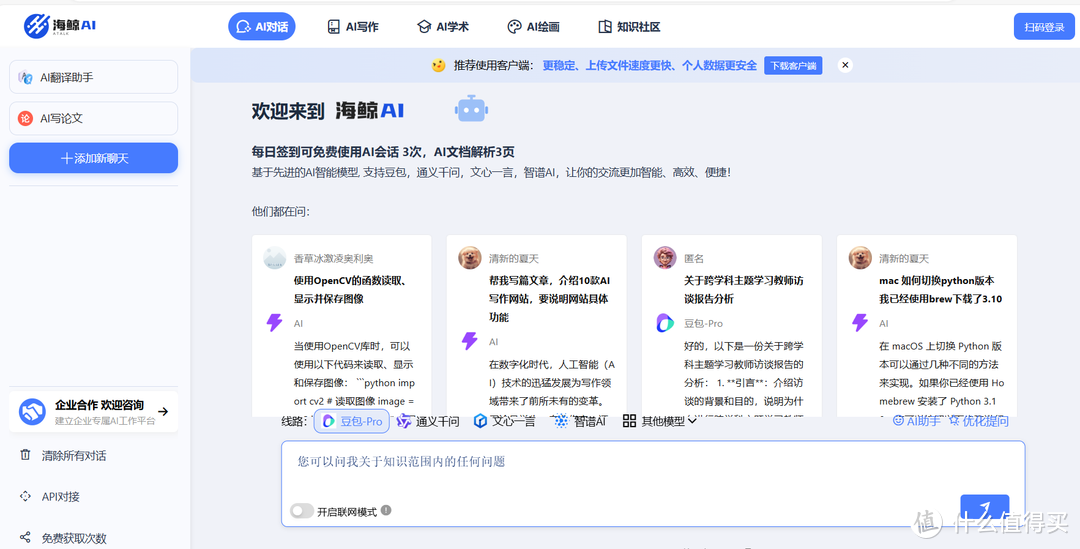This screenshot has height=549, width=1080.
Task: Open 免费获取次数
Action: tap(74, 538)
